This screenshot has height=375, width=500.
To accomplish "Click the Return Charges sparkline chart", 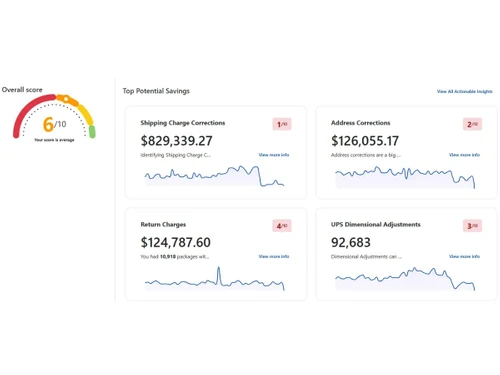I will point(214,279).
